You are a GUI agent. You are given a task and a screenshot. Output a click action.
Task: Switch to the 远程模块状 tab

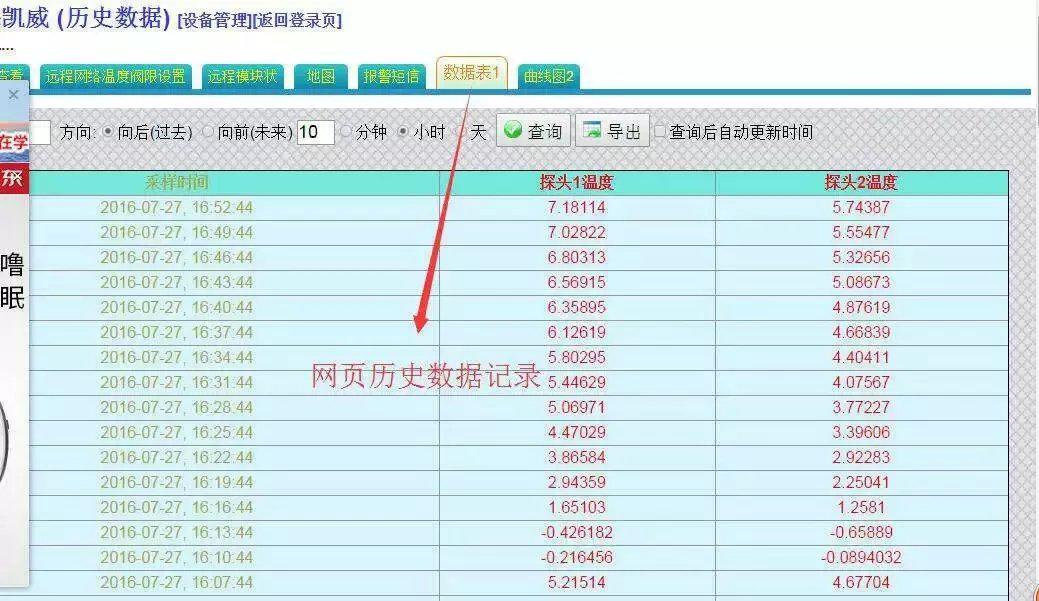tap(244, 76)
